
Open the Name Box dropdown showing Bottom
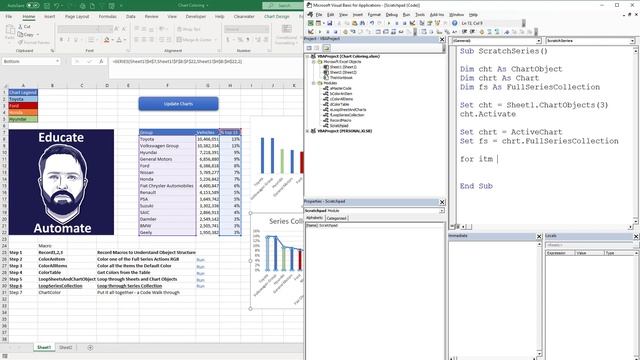click(57, 61)
